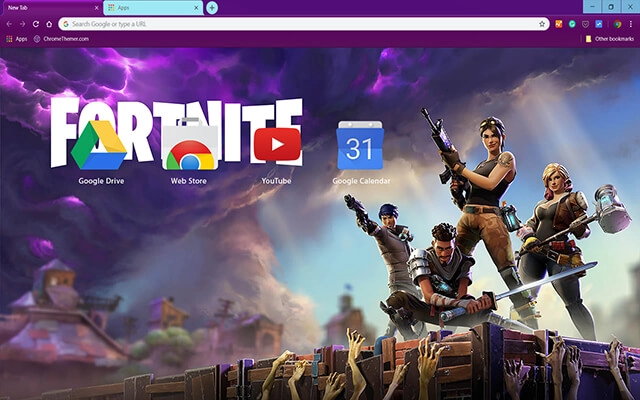Open the green Grammarly extension
This screenshot has height=400, width=640.
tap(572, 24)
